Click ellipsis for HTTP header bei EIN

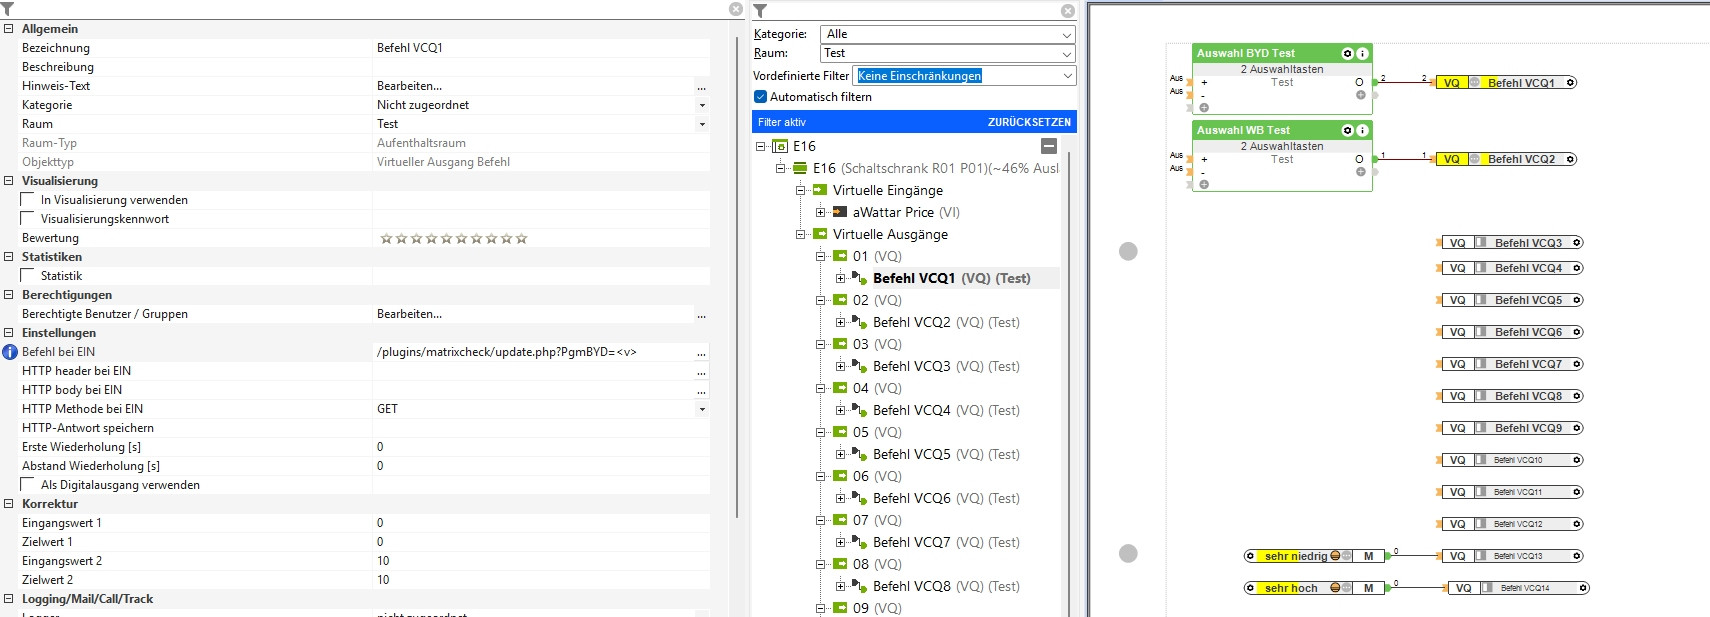[x=702, y=371]
